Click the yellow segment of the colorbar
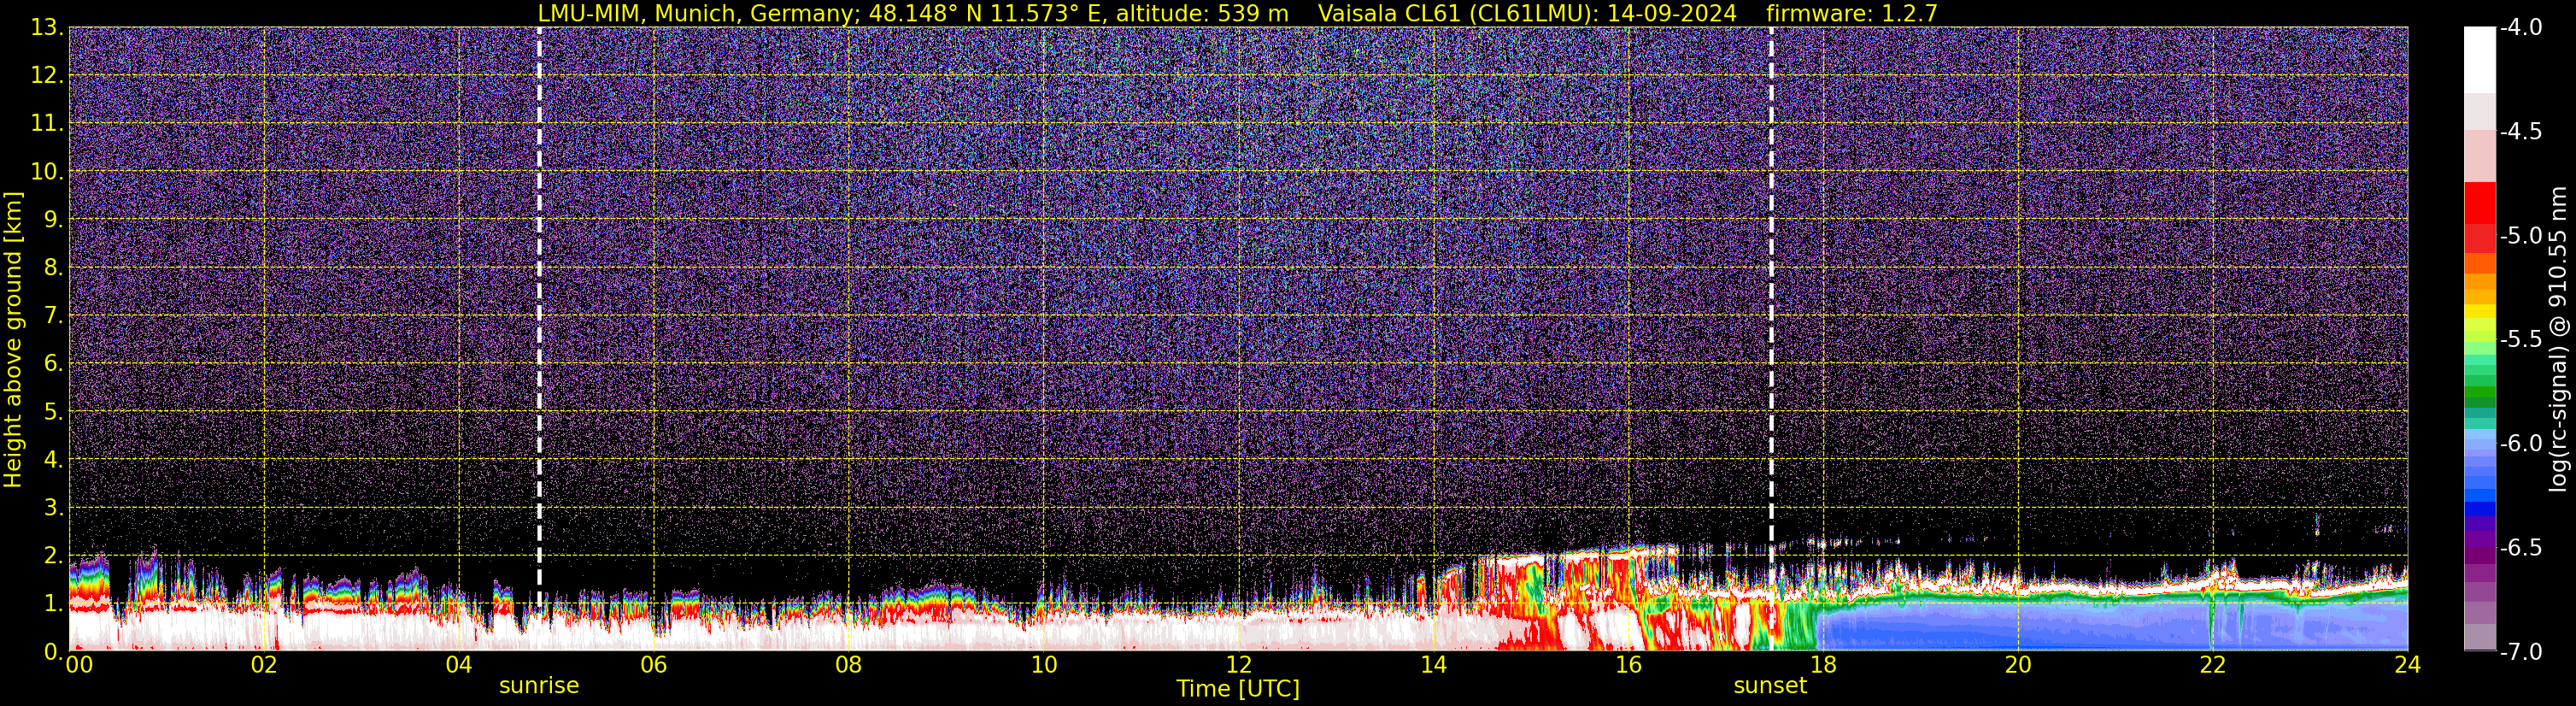The image size is (2576, 706). pos(2480,311)
